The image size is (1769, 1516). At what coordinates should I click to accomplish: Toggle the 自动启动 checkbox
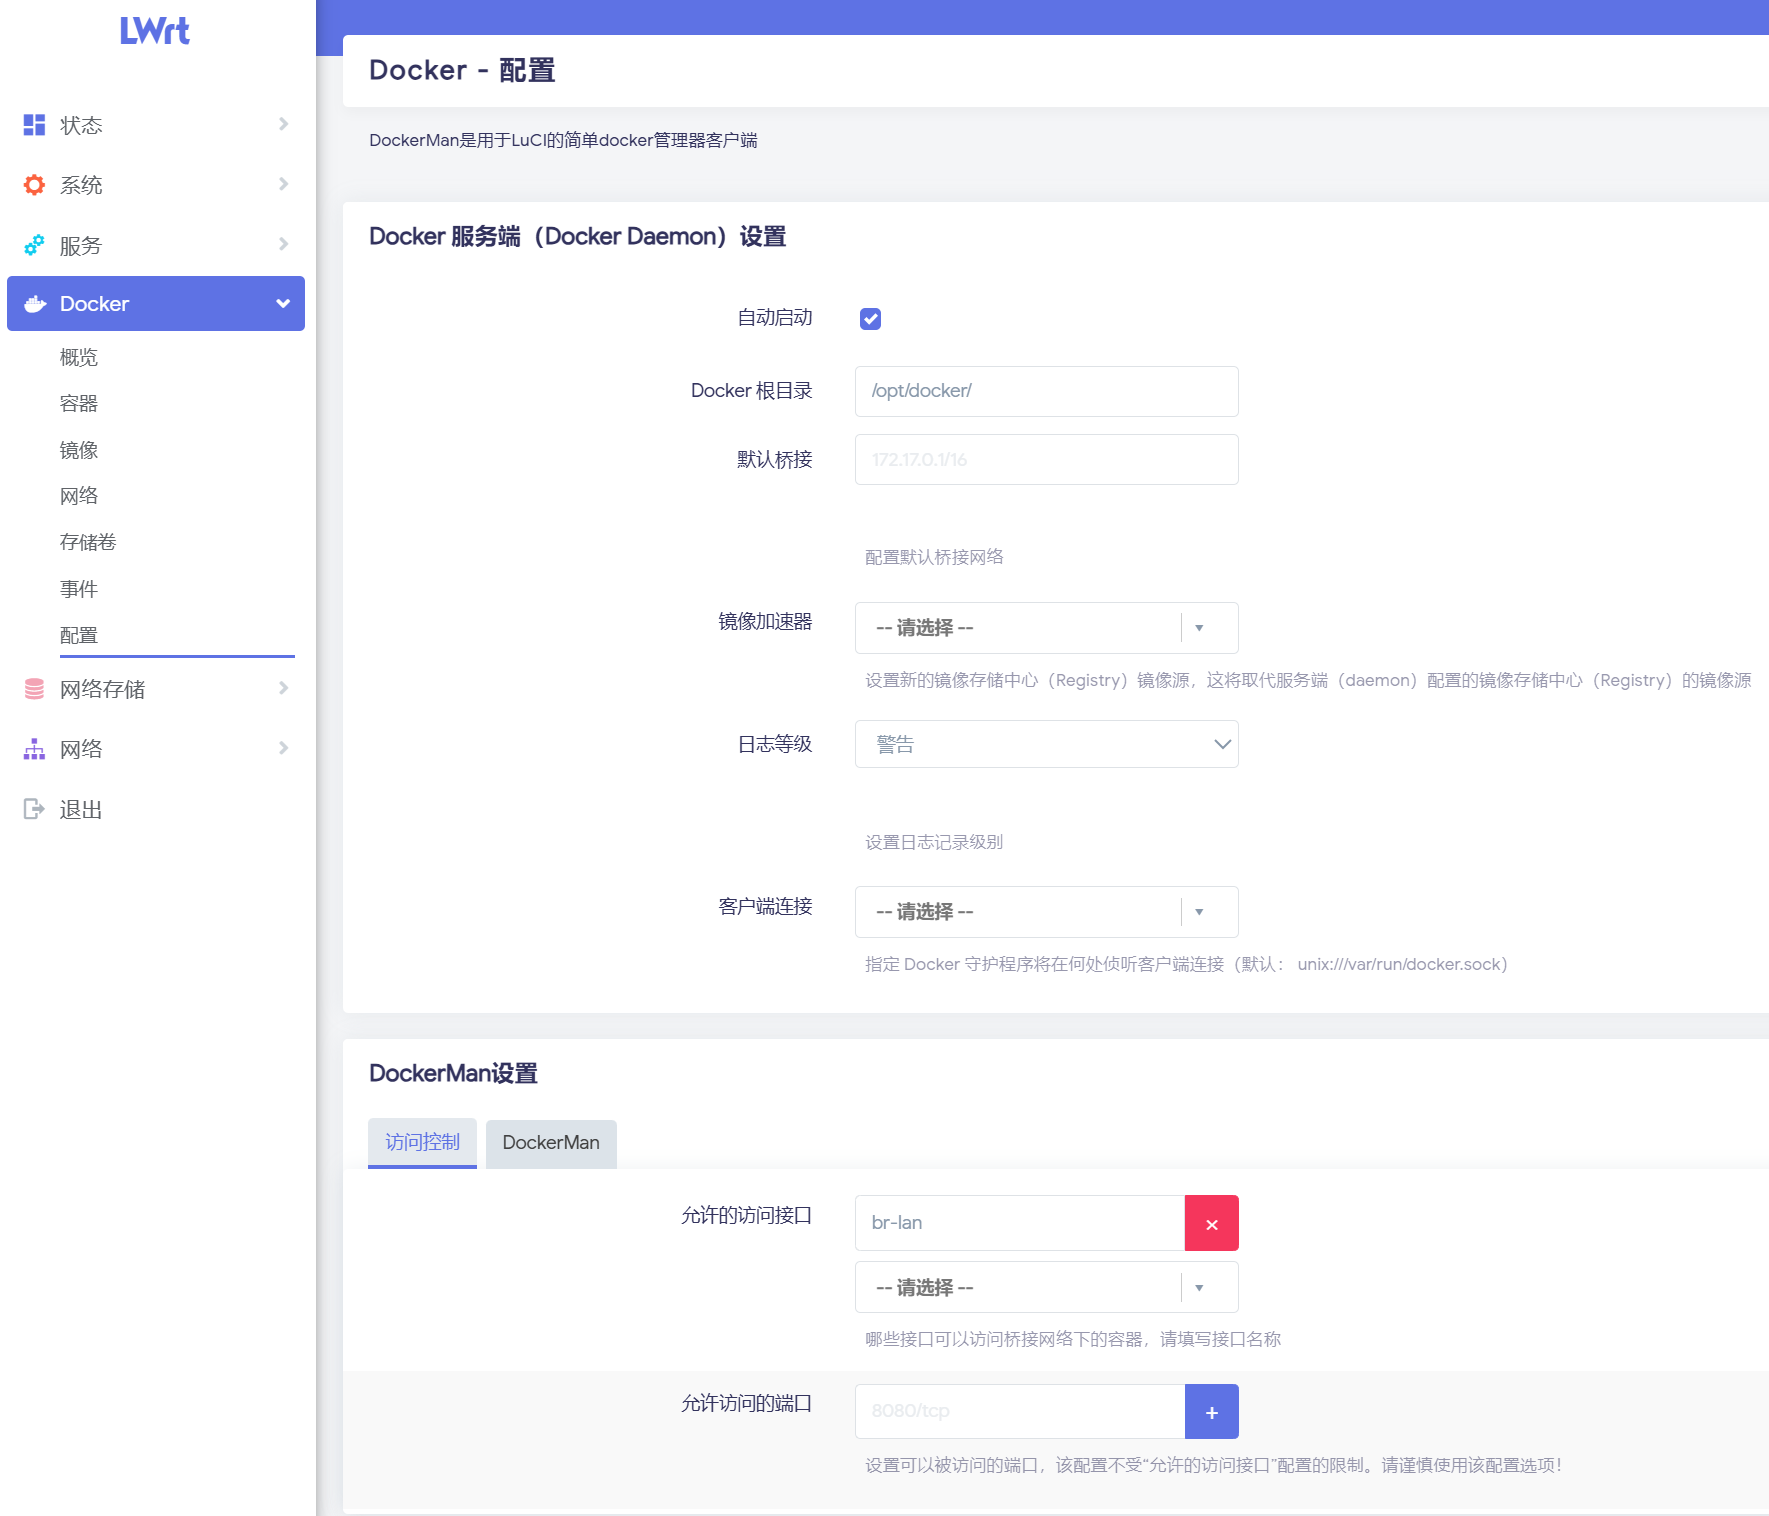click(x=871, y=319)
